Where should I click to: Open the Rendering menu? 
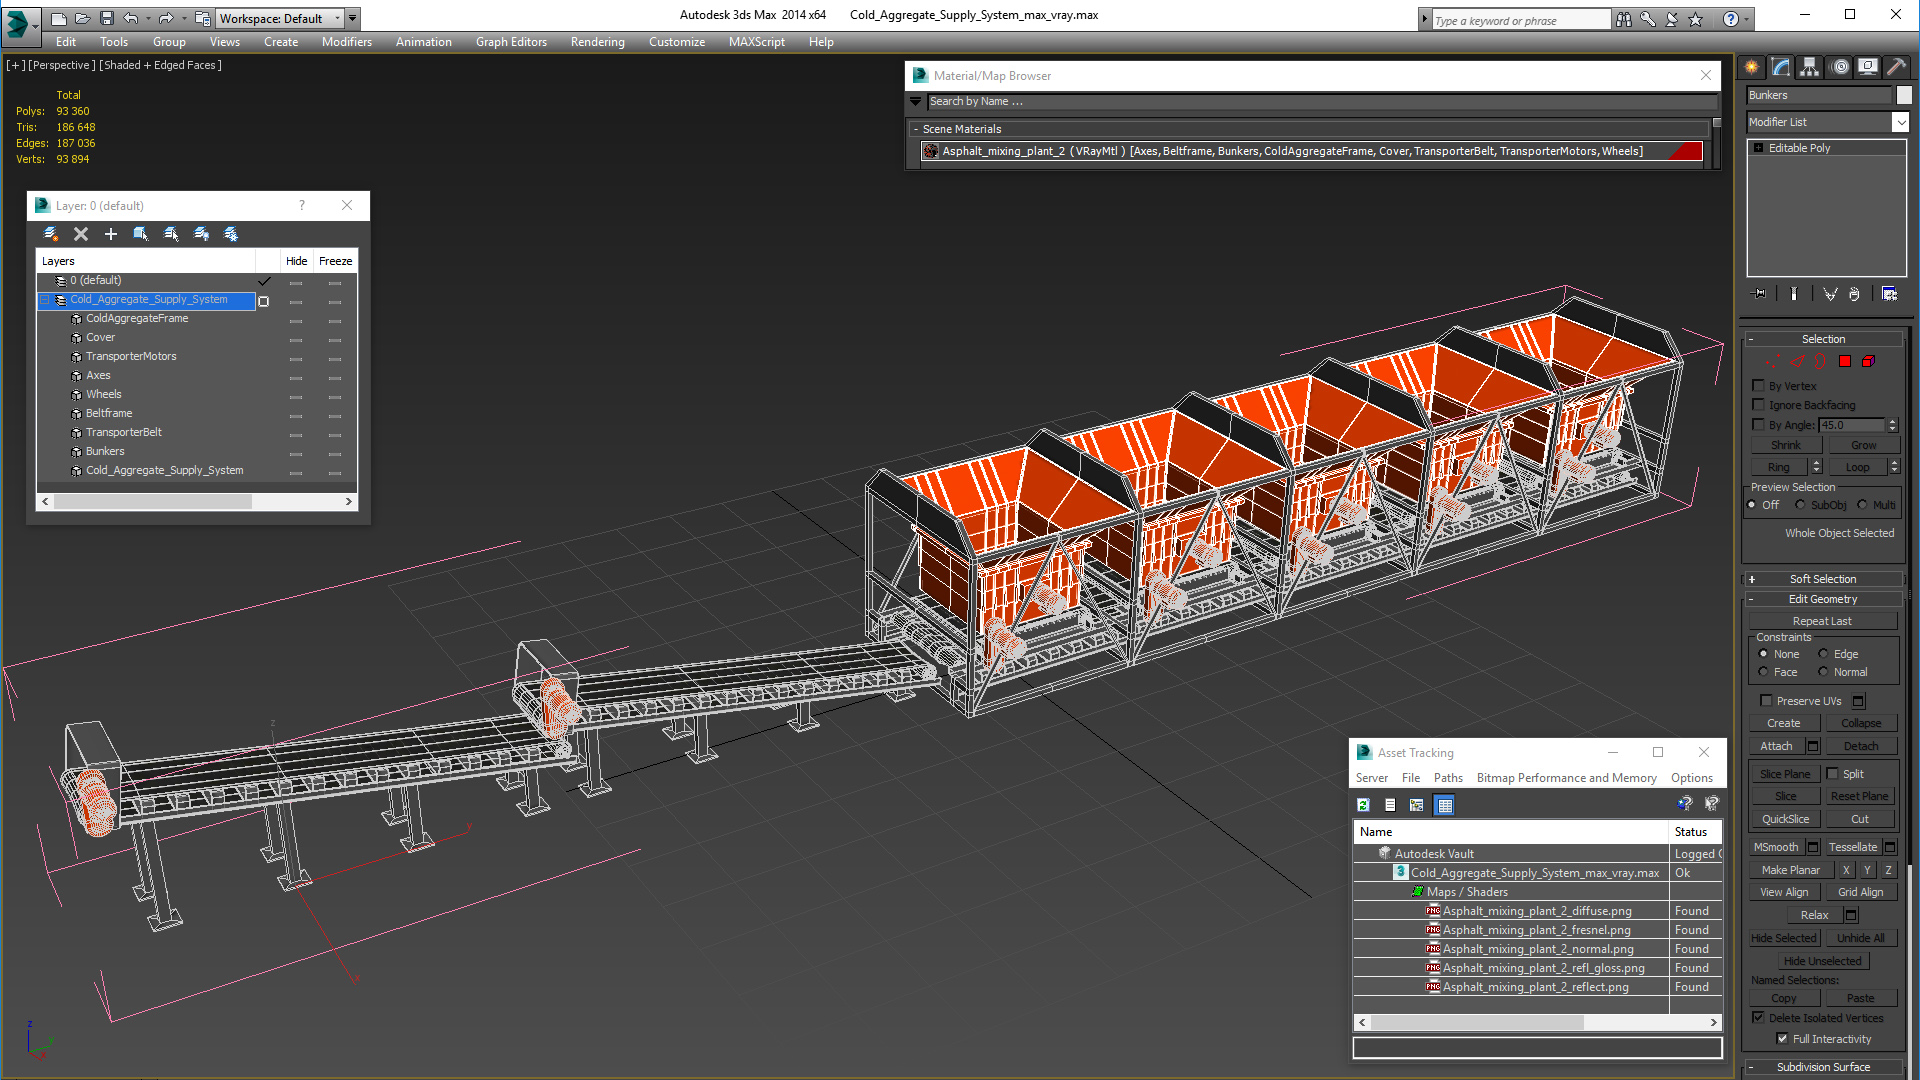pyautogui.click(x=597, y=42)
